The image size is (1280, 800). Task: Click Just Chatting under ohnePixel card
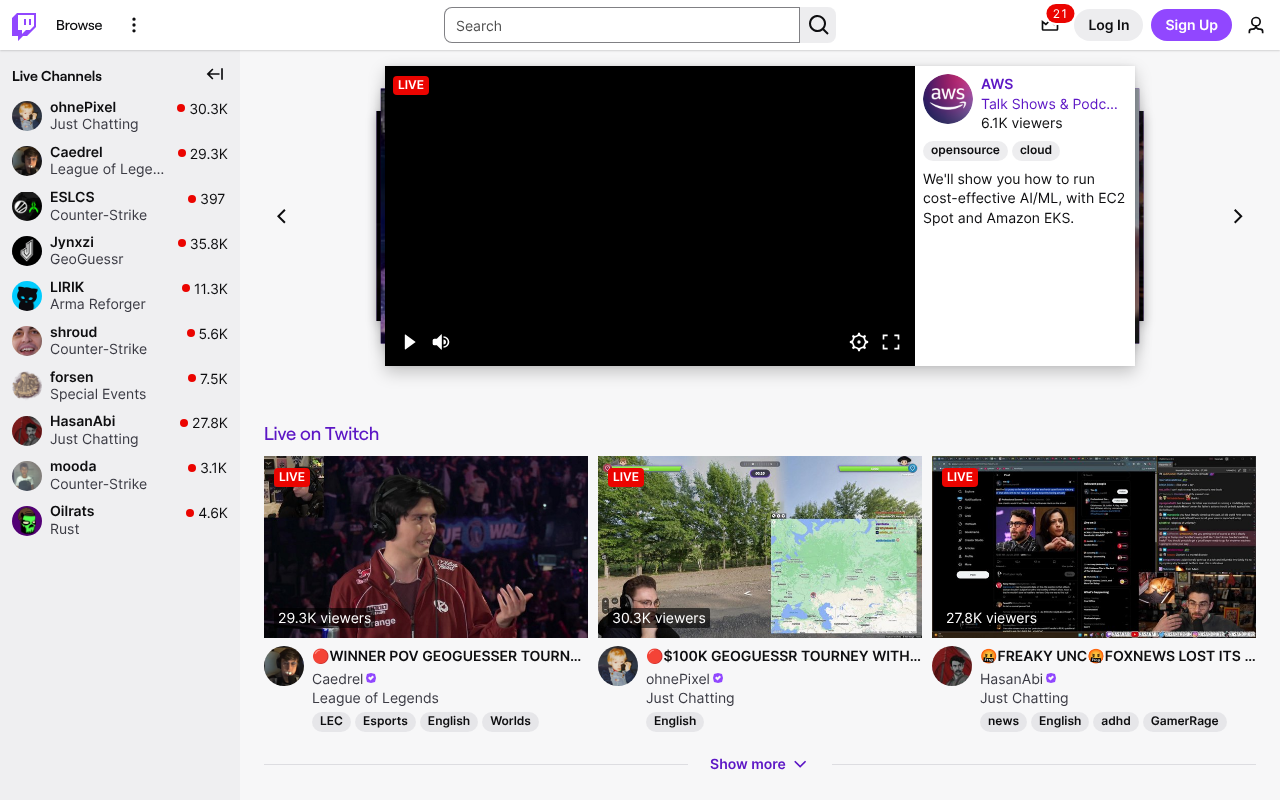click(x=690, y=698)
